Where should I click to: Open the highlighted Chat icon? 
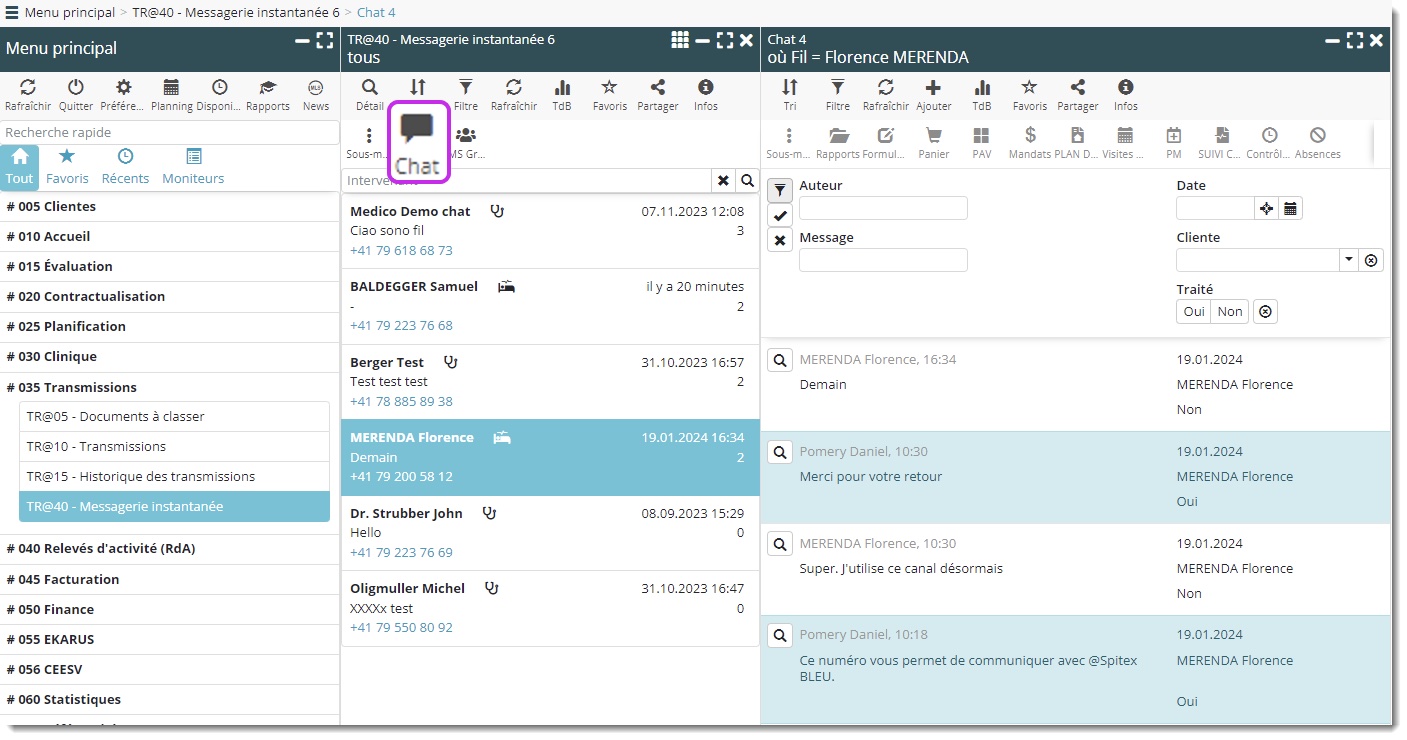[418, 141]
